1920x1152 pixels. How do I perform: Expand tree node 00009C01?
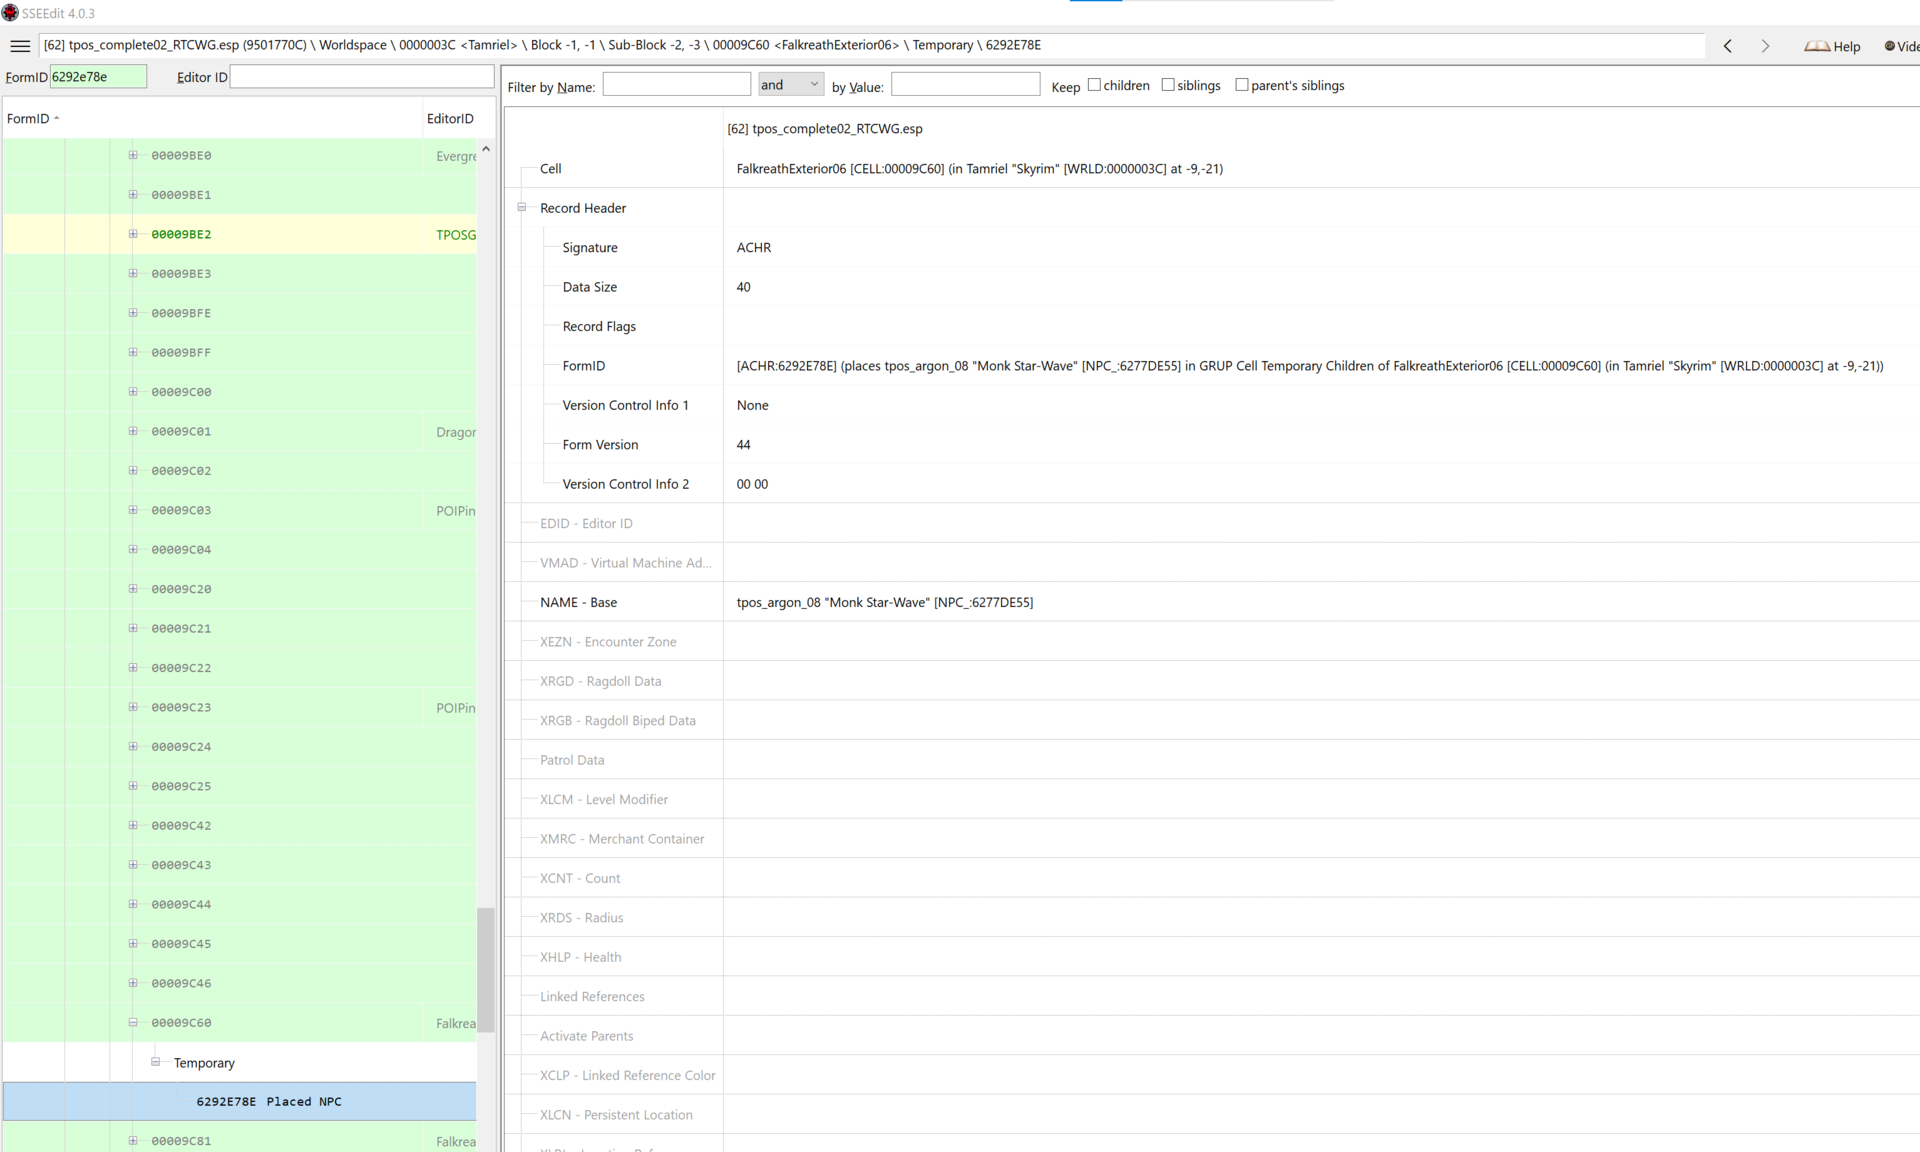pyautogui.click(x=133, y=431)
